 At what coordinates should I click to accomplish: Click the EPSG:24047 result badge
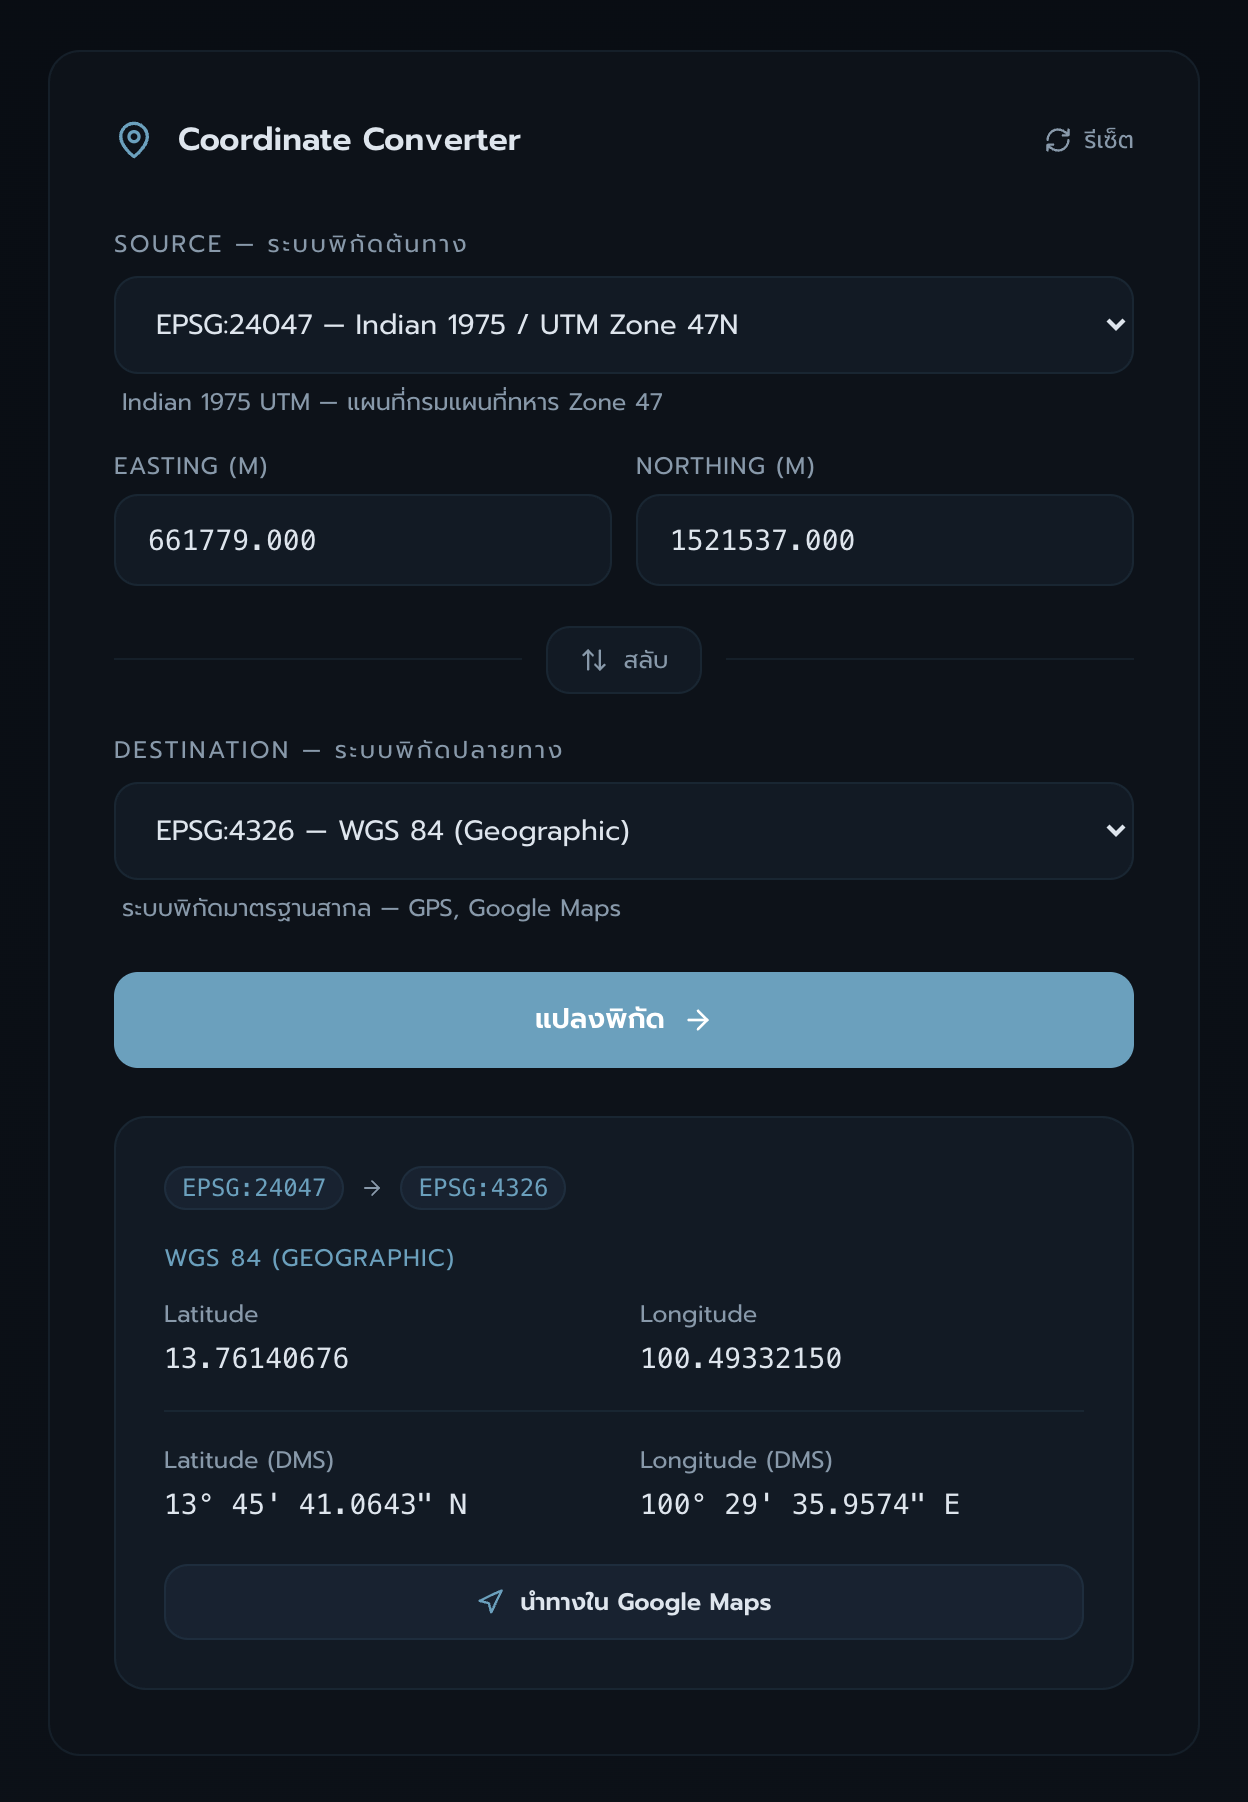254,1188
